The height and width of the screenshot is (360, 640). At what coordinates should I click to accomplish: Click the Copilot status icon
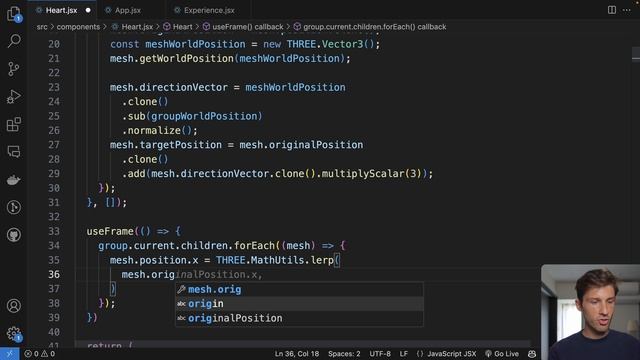tap(532, 354)
